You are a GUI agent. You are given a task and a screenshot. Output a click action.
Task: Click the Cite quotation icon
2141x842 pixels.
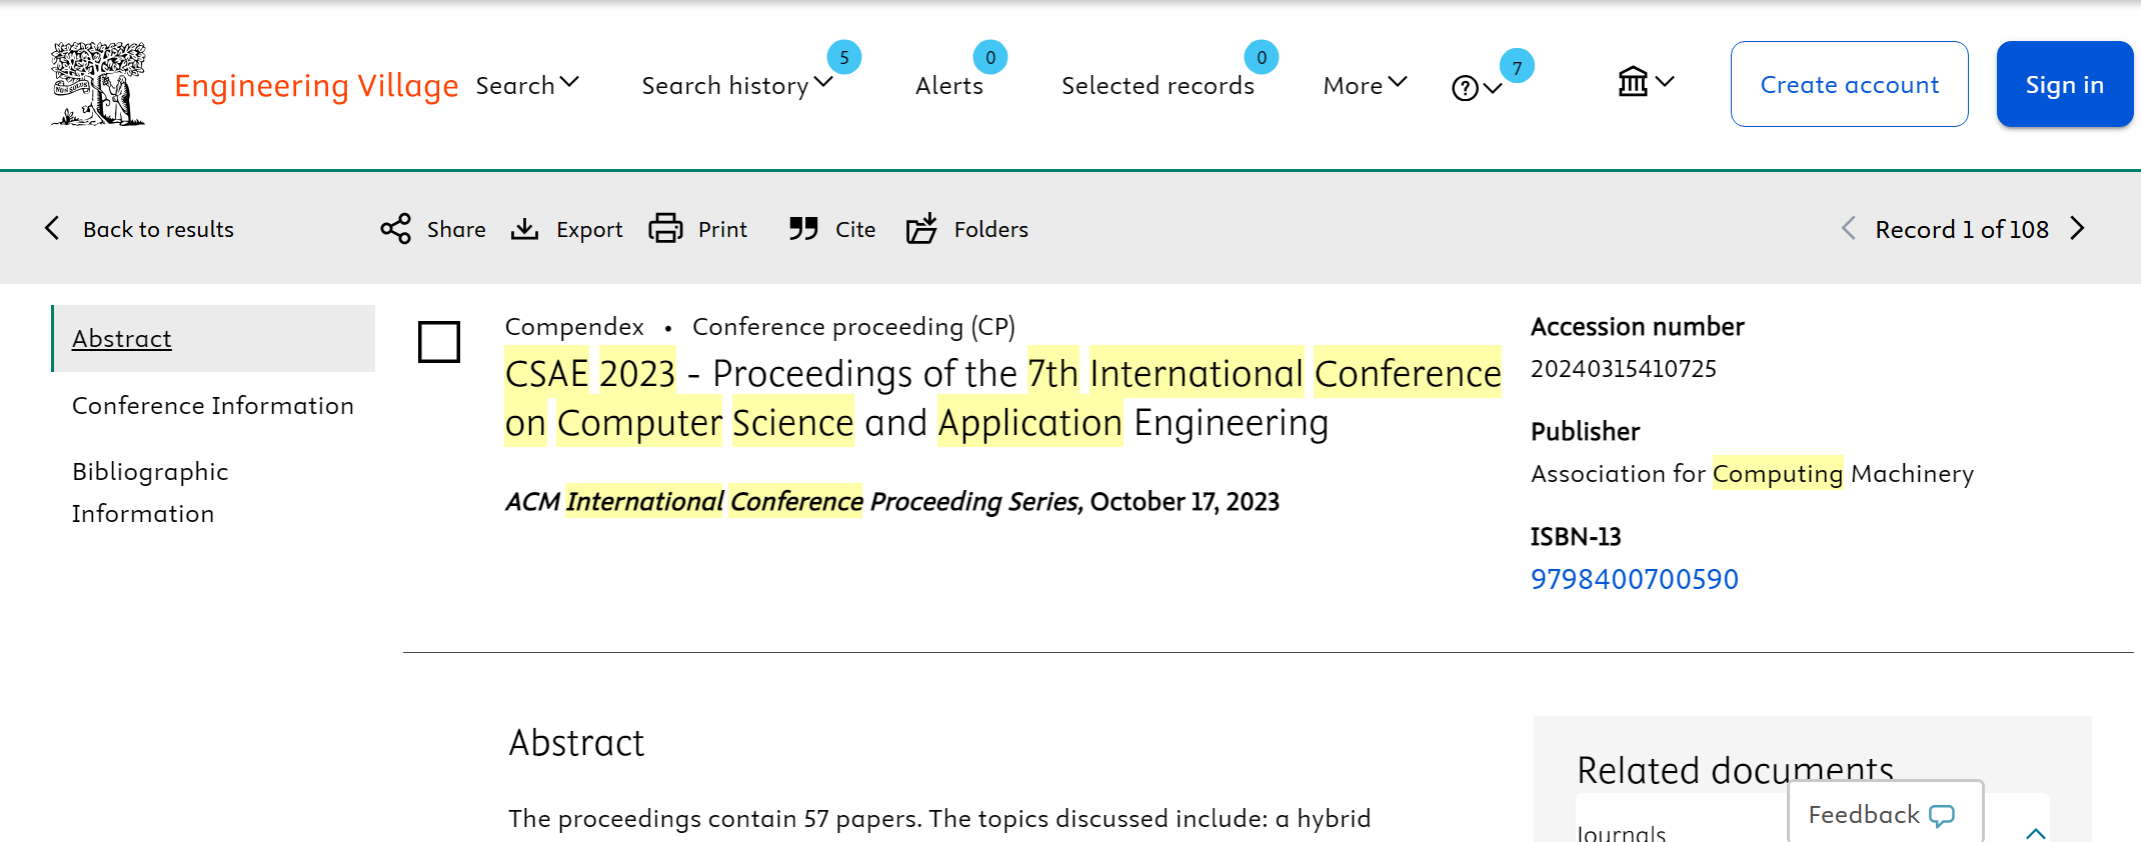(x=803, y=229)
